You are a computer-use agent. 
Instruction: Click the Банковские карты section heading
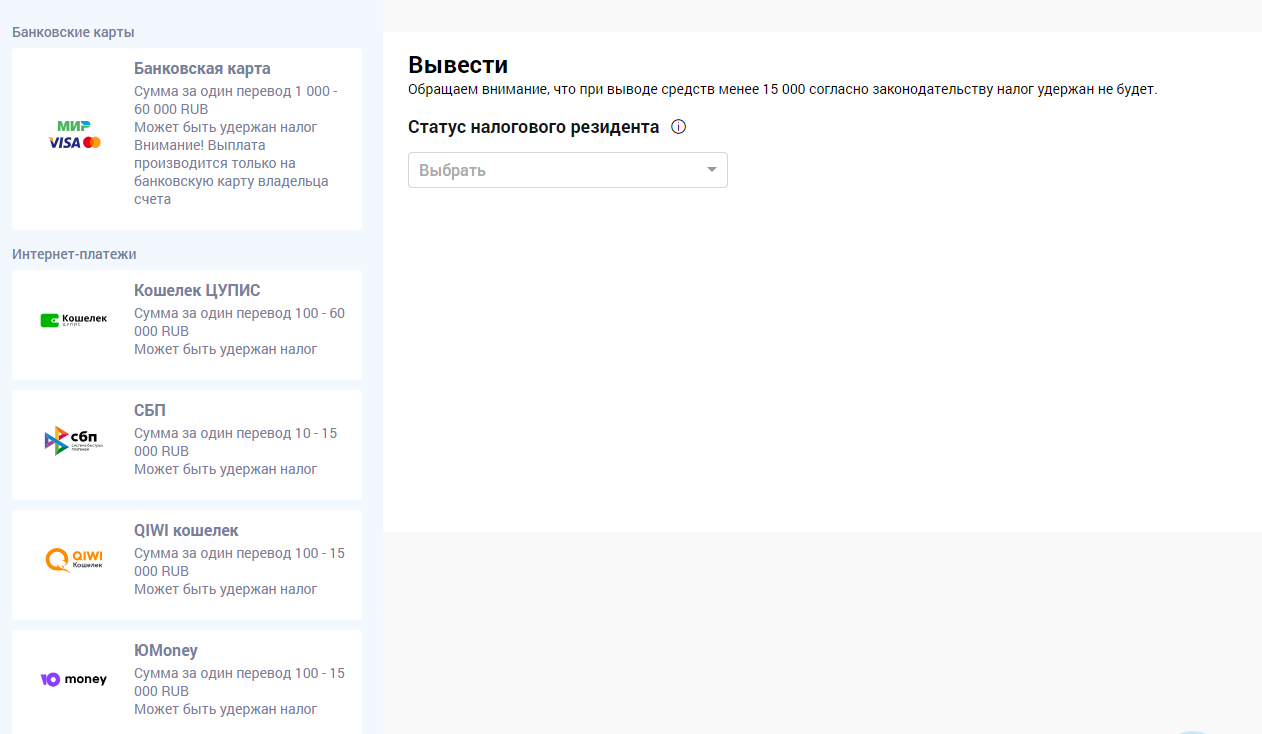(x=73, y=32)
